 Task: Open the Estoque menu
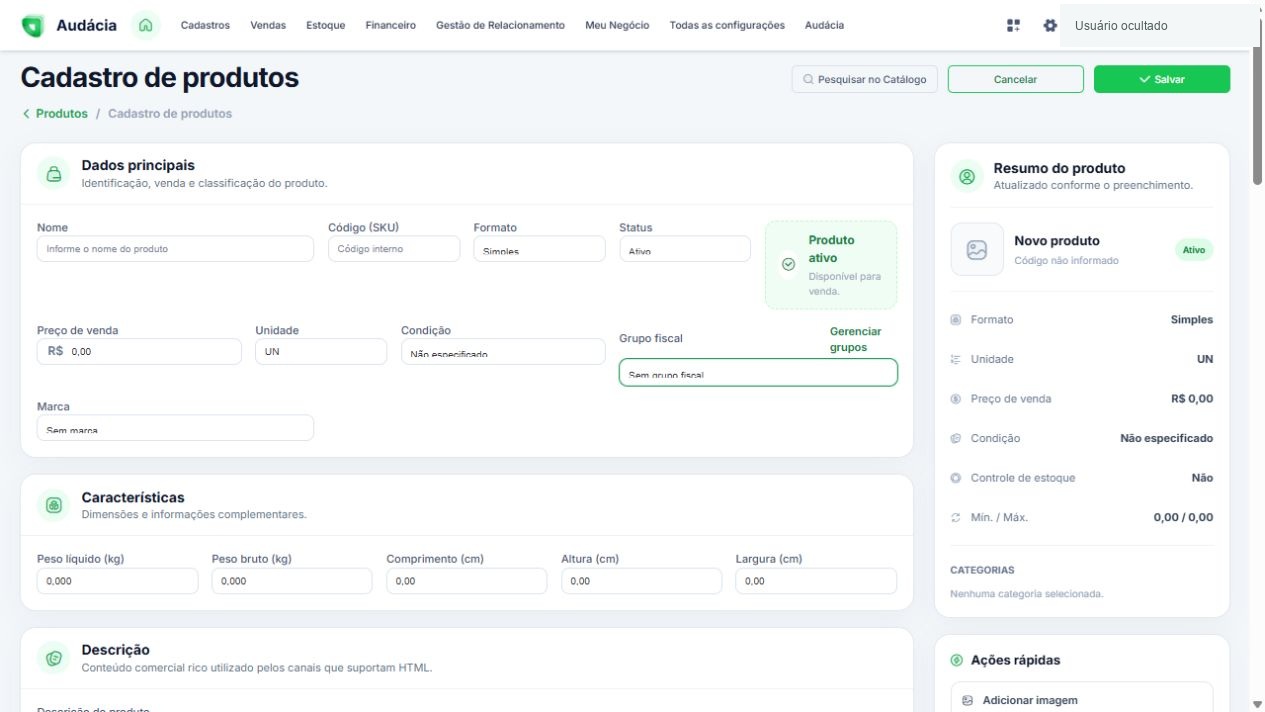(x=326, y=25)
